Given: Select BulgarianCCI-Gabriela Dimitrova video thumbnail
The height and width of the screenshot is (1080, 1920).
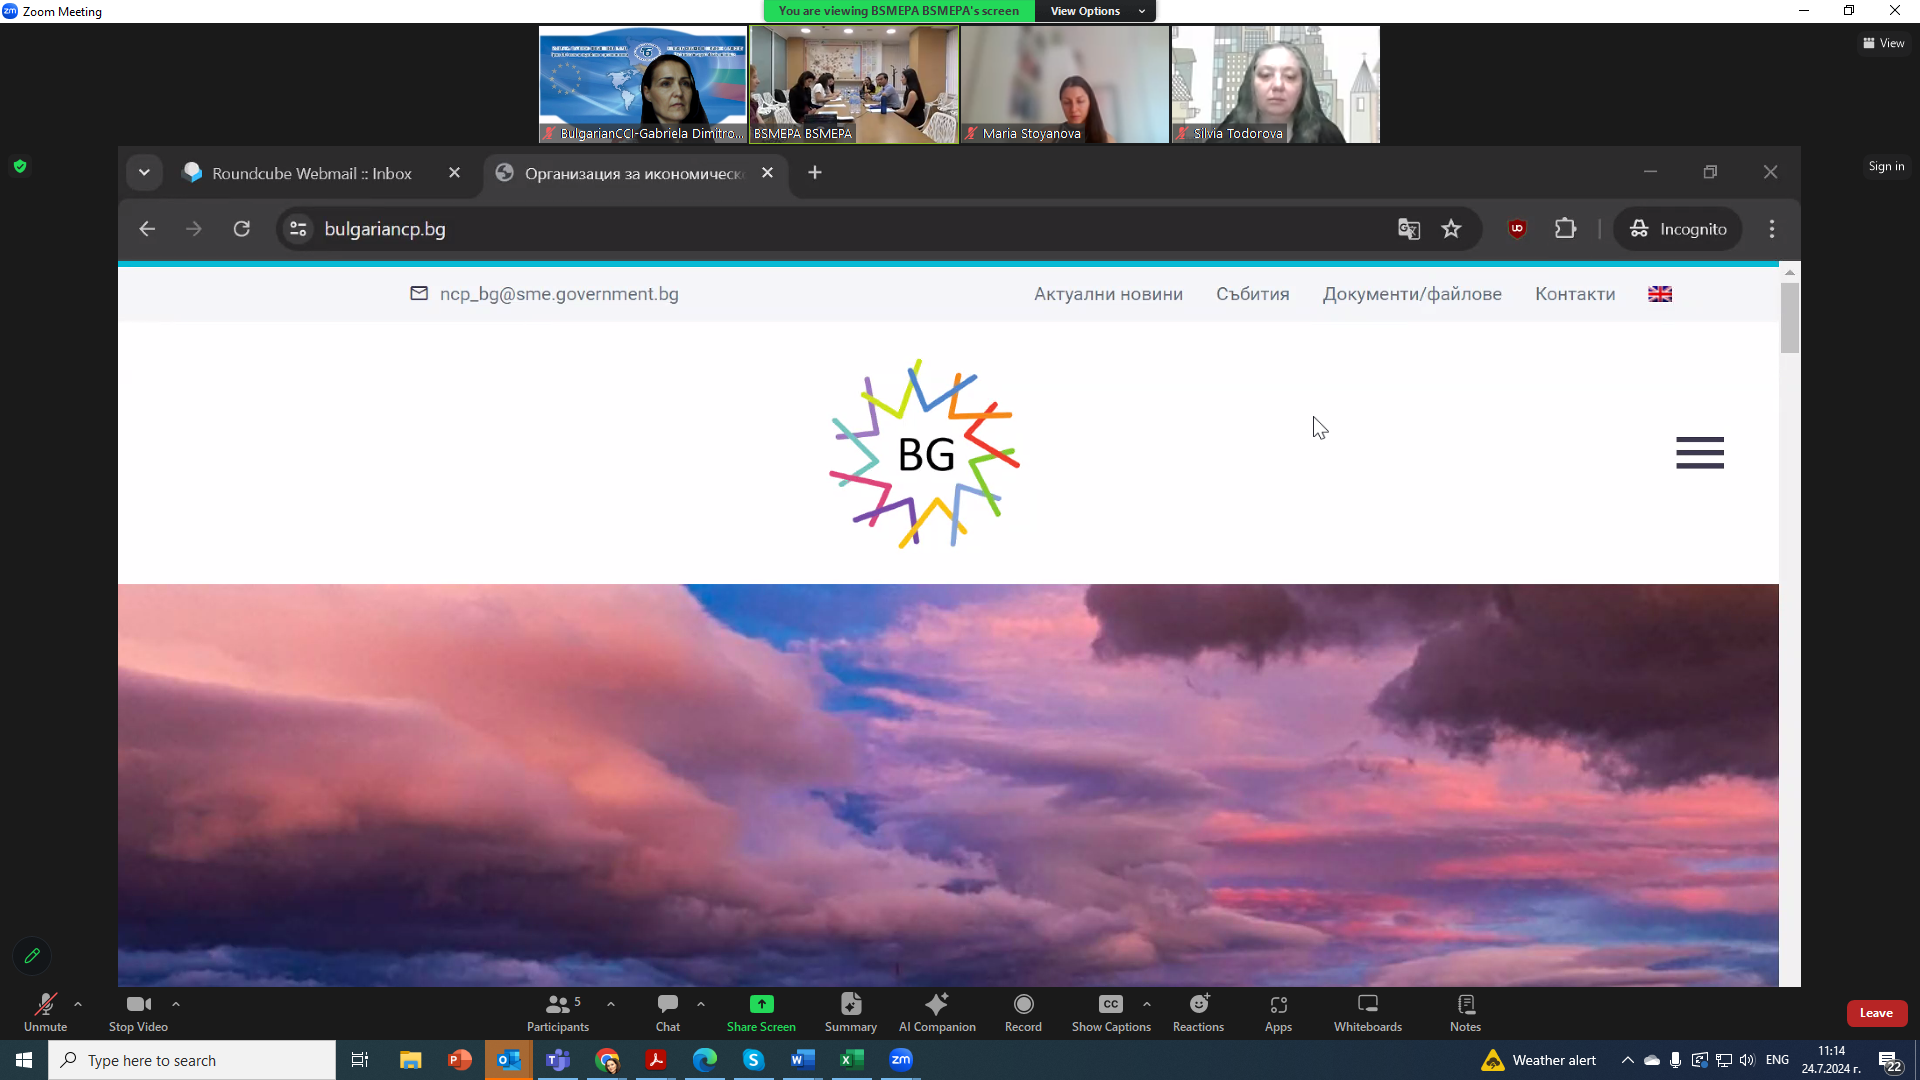Looking at the screenshot, I should point(643,84).
